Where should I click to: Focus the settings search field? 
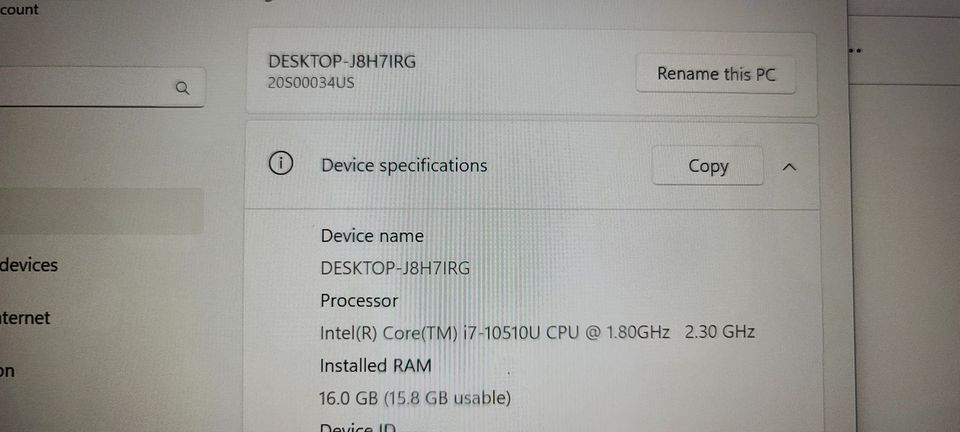point(102,88)
